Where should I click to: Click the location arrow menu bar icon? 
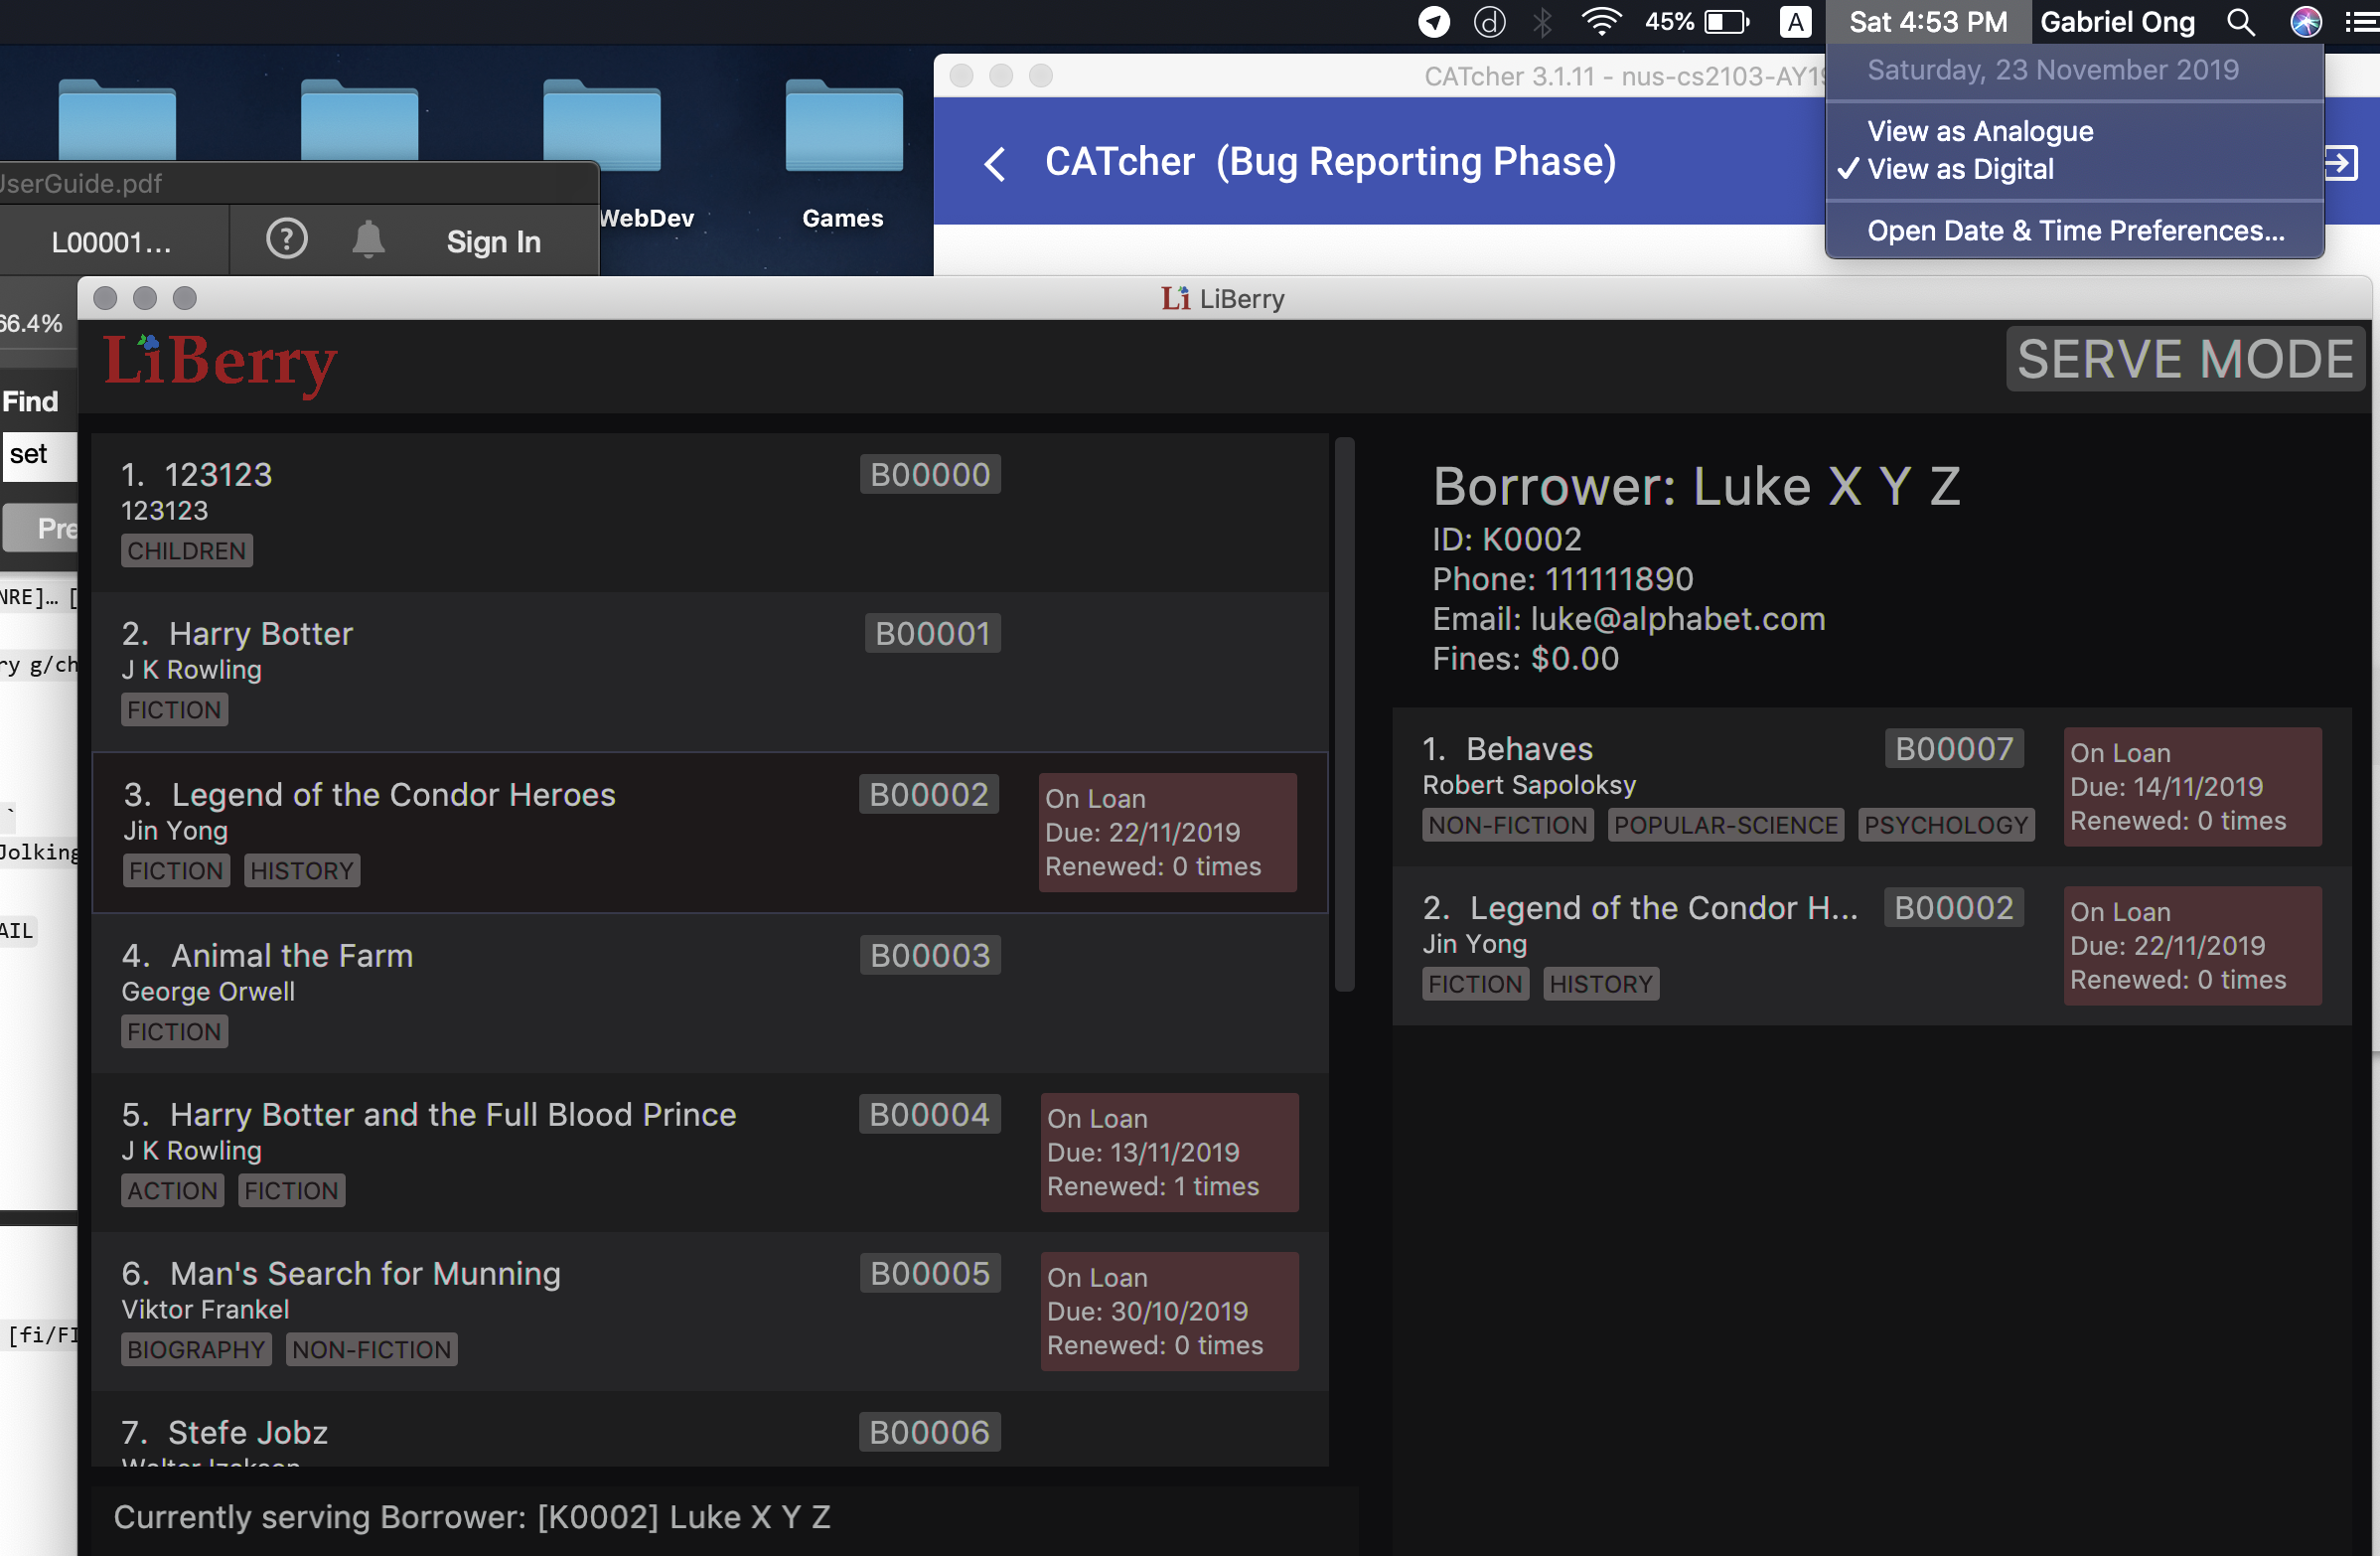(x=1433, y=22)
